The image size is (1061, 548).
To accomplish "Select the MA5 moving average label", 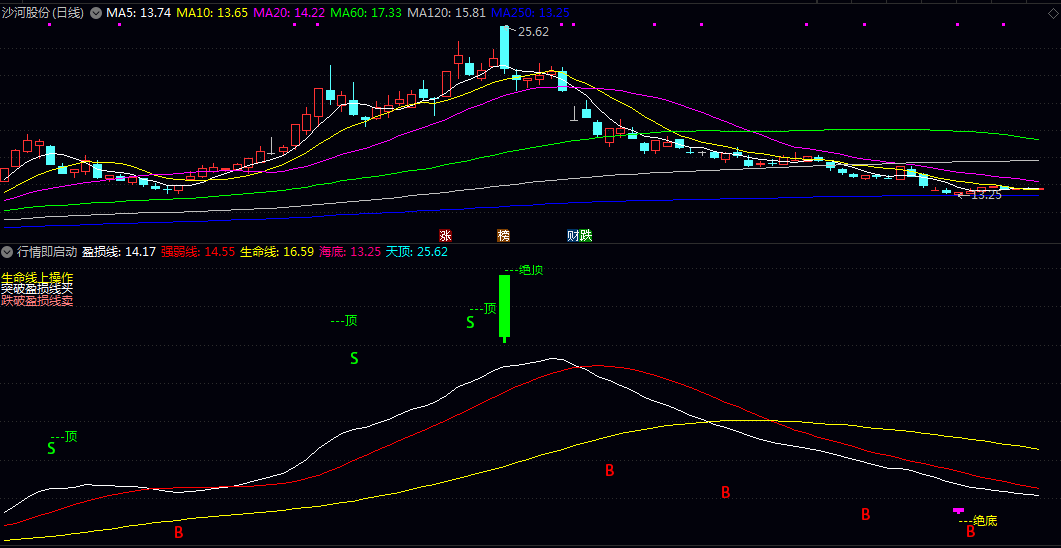I will 138,13.
